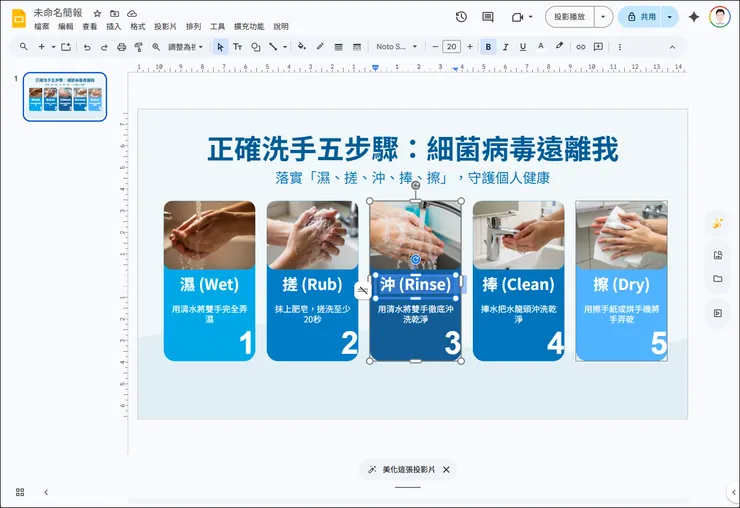Rename the 未命名簡報 title
Screen dimensions: 740x508
point(58,13)
